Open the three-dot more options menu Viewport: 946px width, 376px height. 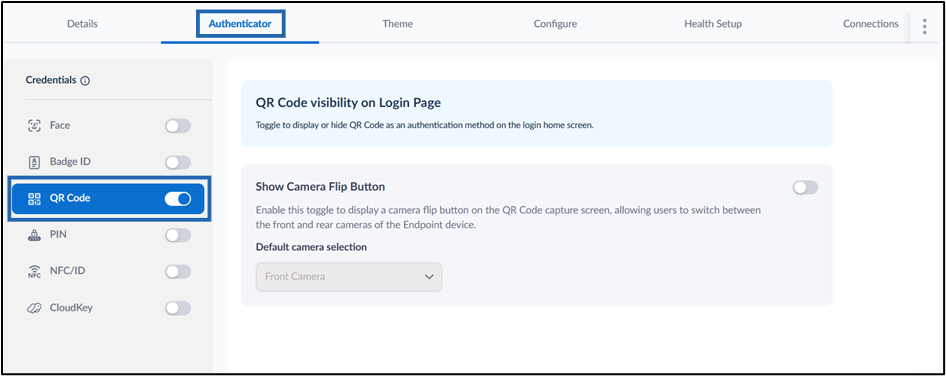(x=924, y=26)
